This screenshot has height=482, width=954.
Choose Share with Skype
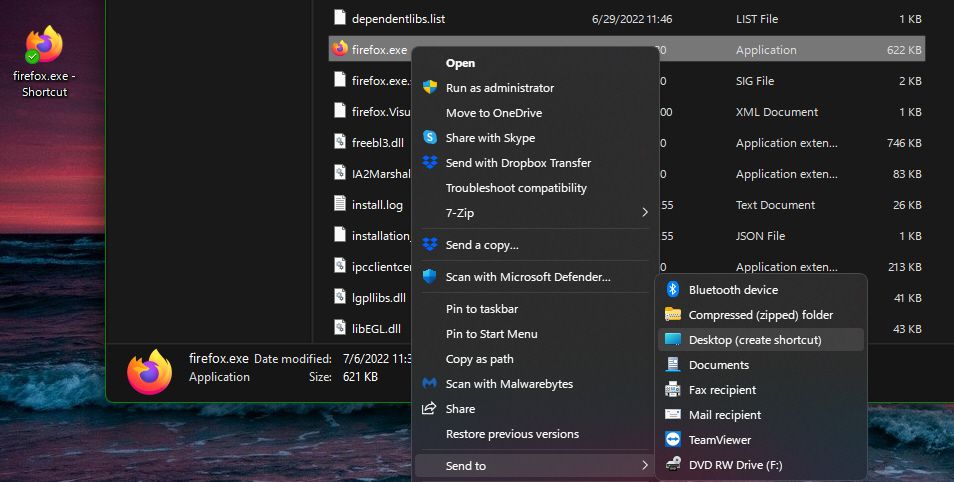click(490, 138)
